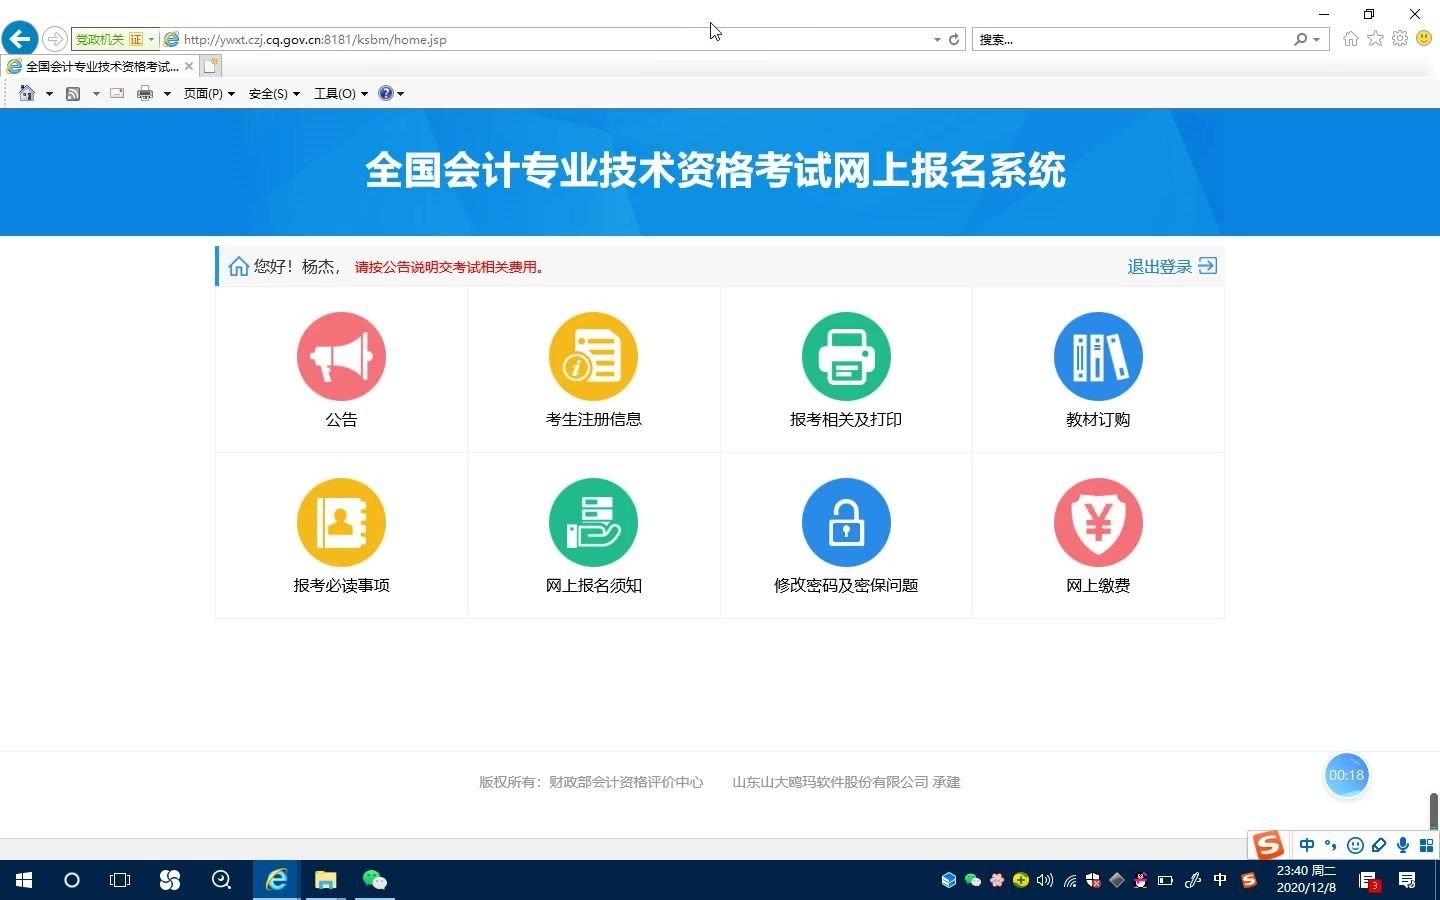The image size is (1440, 900).
Task: Open 考生注册信息 candidate registration info icon
Action: pyautogui.click(x=593, y=356)
